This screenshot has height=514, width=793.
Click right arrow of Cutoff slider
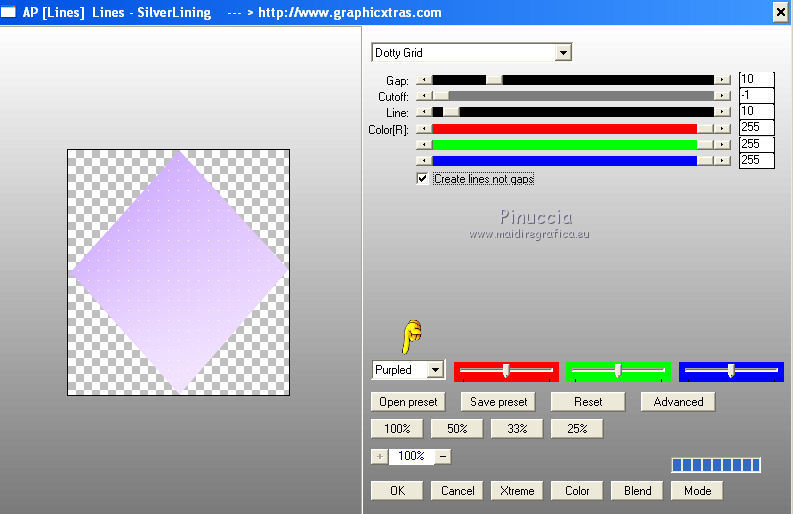(722, 96)
